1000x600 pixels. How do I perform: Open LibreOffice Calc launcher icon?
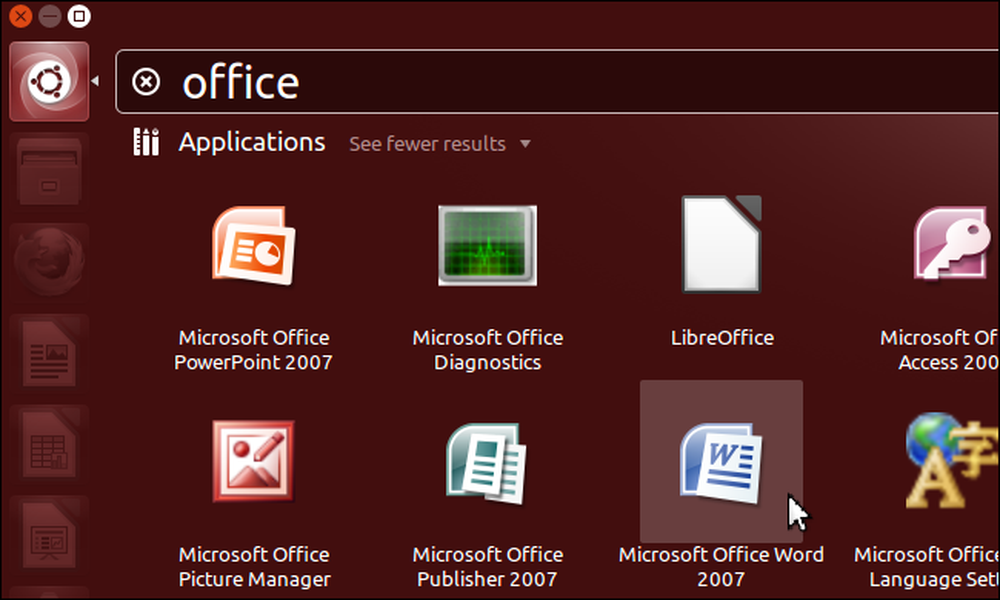[x=49, y=443]
